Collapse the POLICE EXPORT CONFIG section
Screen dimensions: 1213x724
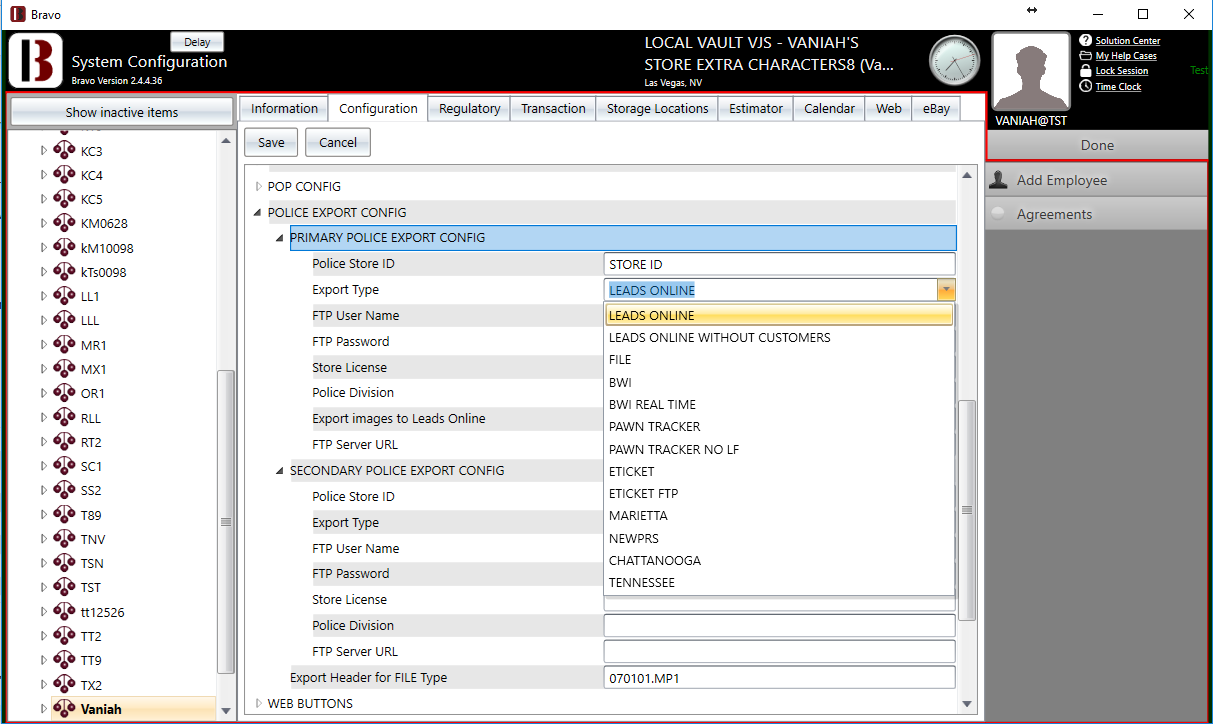[x=260, y=213]
